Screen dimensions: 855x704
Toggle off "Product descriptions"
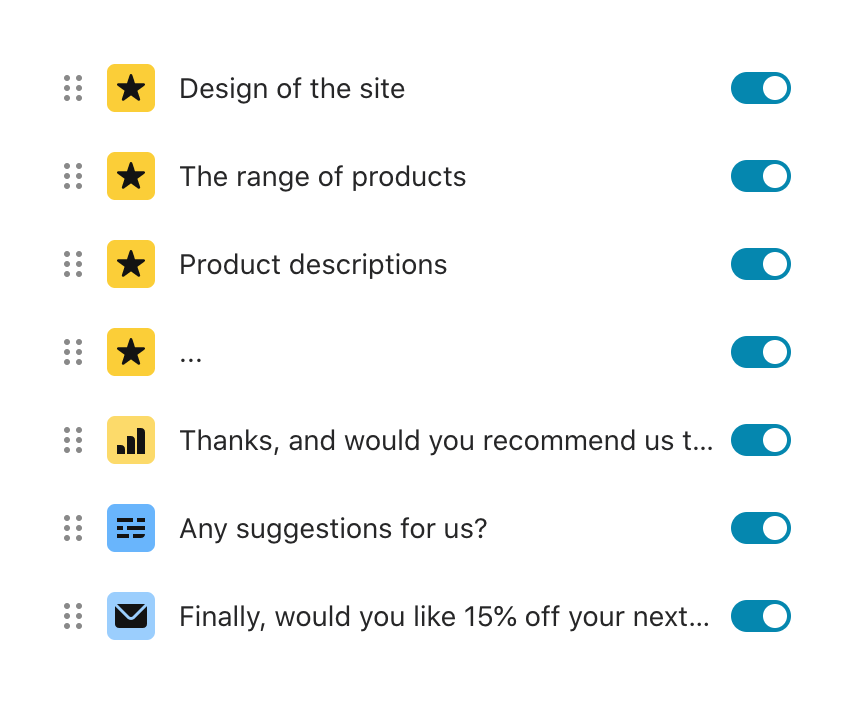[x=761, y=264]
